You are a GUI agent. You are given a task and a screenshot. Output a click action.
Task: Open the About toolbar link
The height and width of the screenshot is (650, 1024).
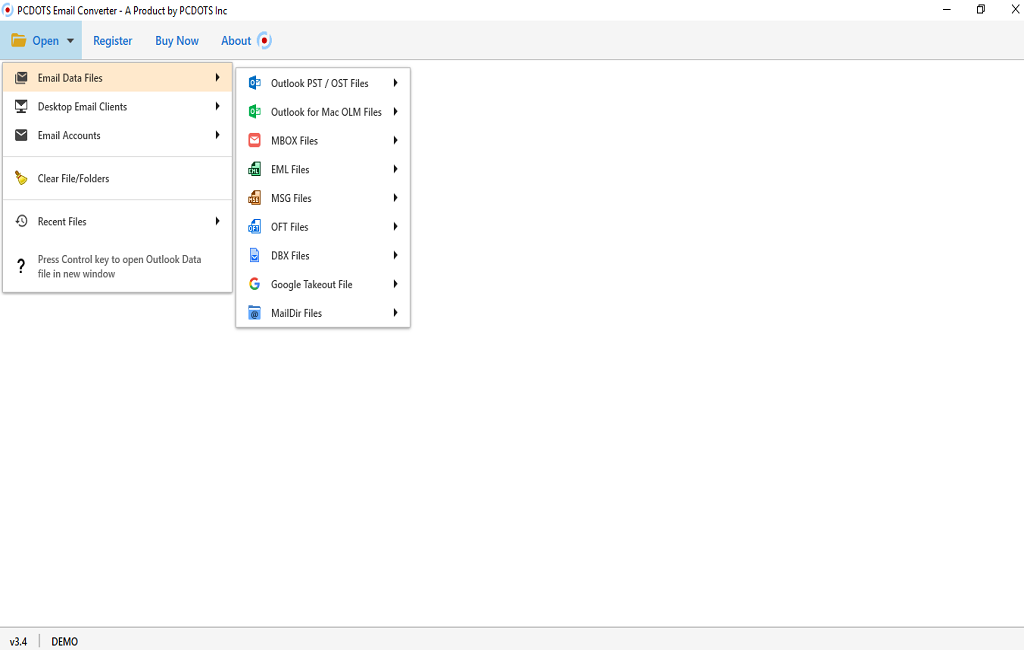[x=236, y=41]
